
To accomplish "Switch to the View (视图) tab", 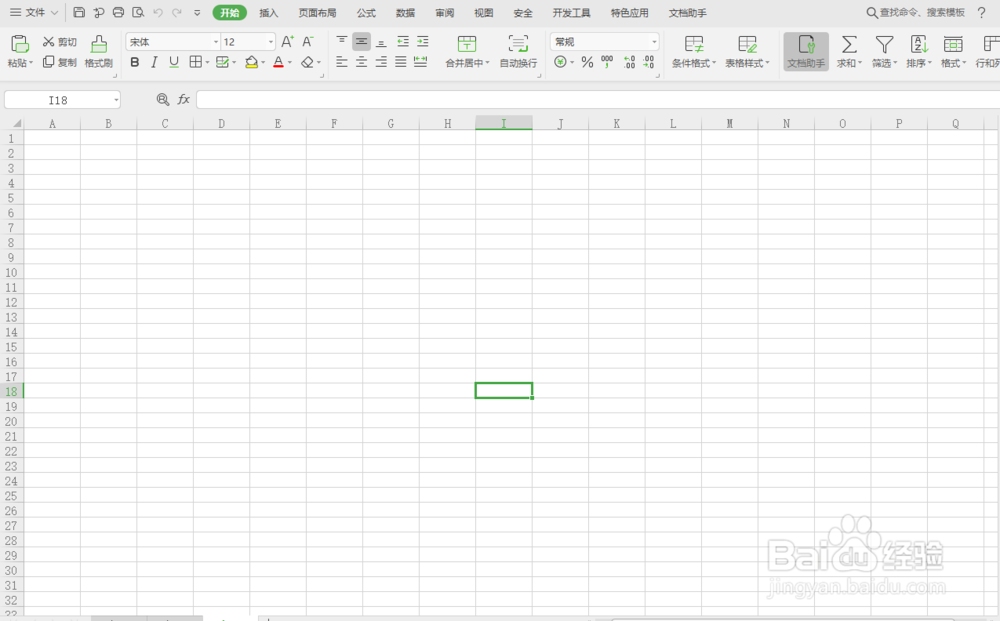I will click(483, 13).
